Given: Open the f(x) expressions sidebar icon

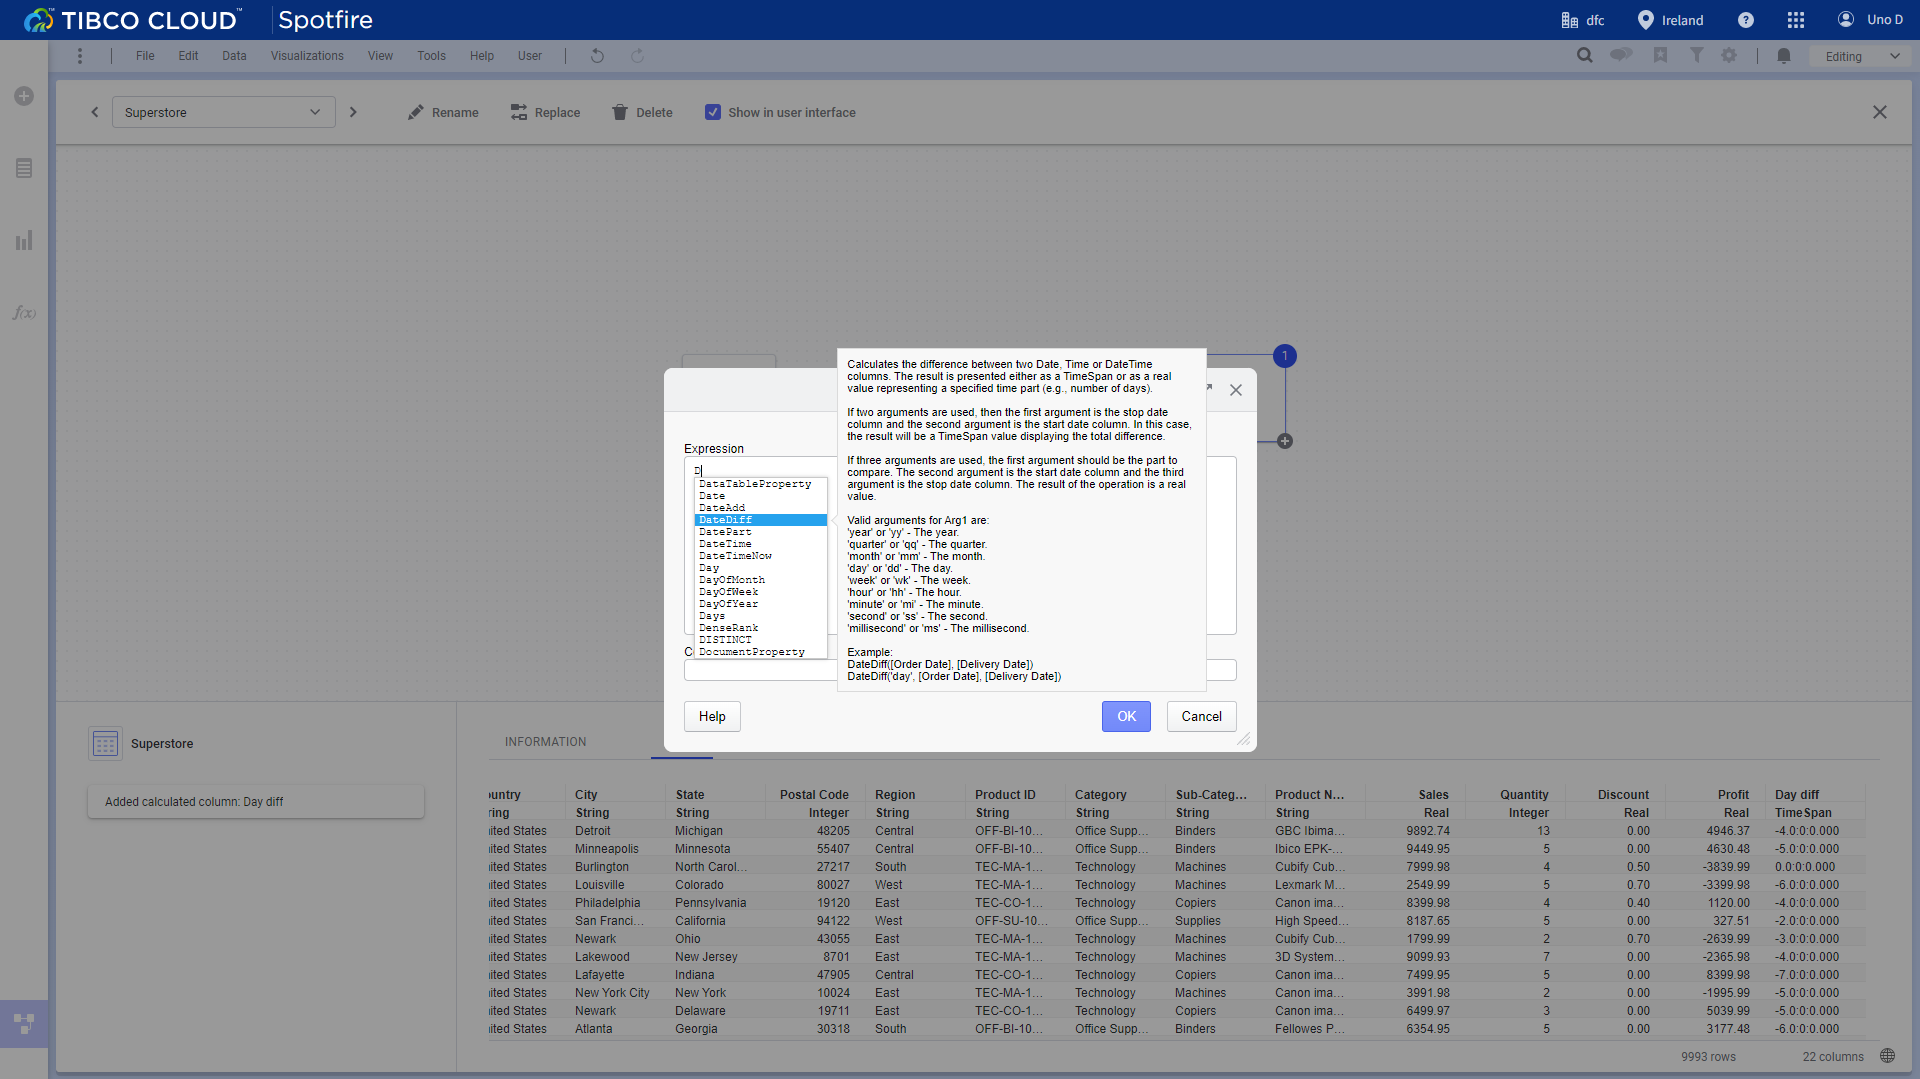Looking at the screenshot, I should 24,313.
